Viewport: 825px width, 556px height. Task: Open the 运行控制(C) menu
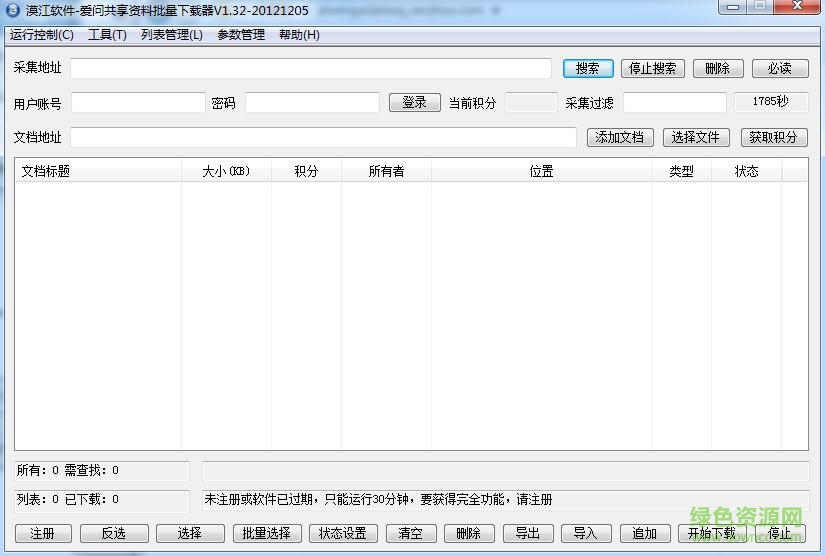tap(42, 35)
